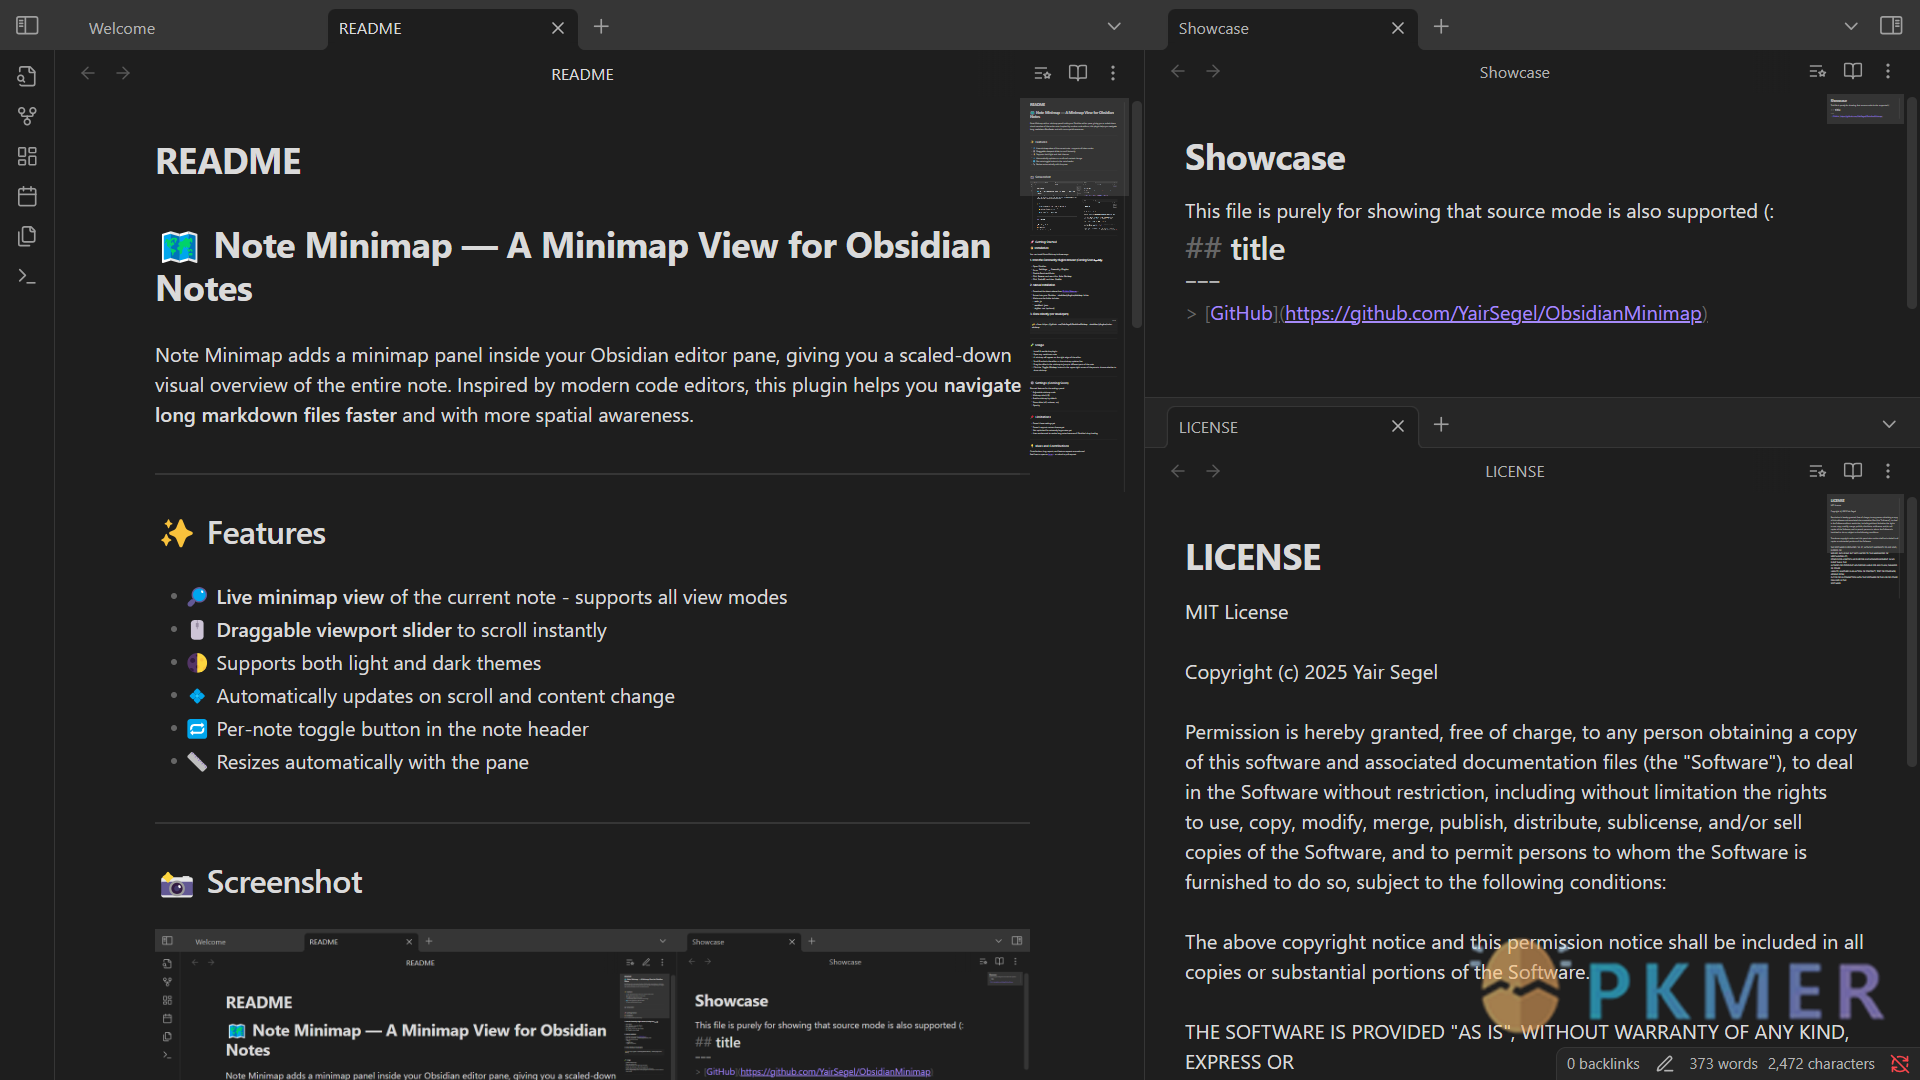Viewport: 1920px width, 1080px height.
Task: Expand tab list dropdown in LICENSE pane
Action: pos(1888,425)
